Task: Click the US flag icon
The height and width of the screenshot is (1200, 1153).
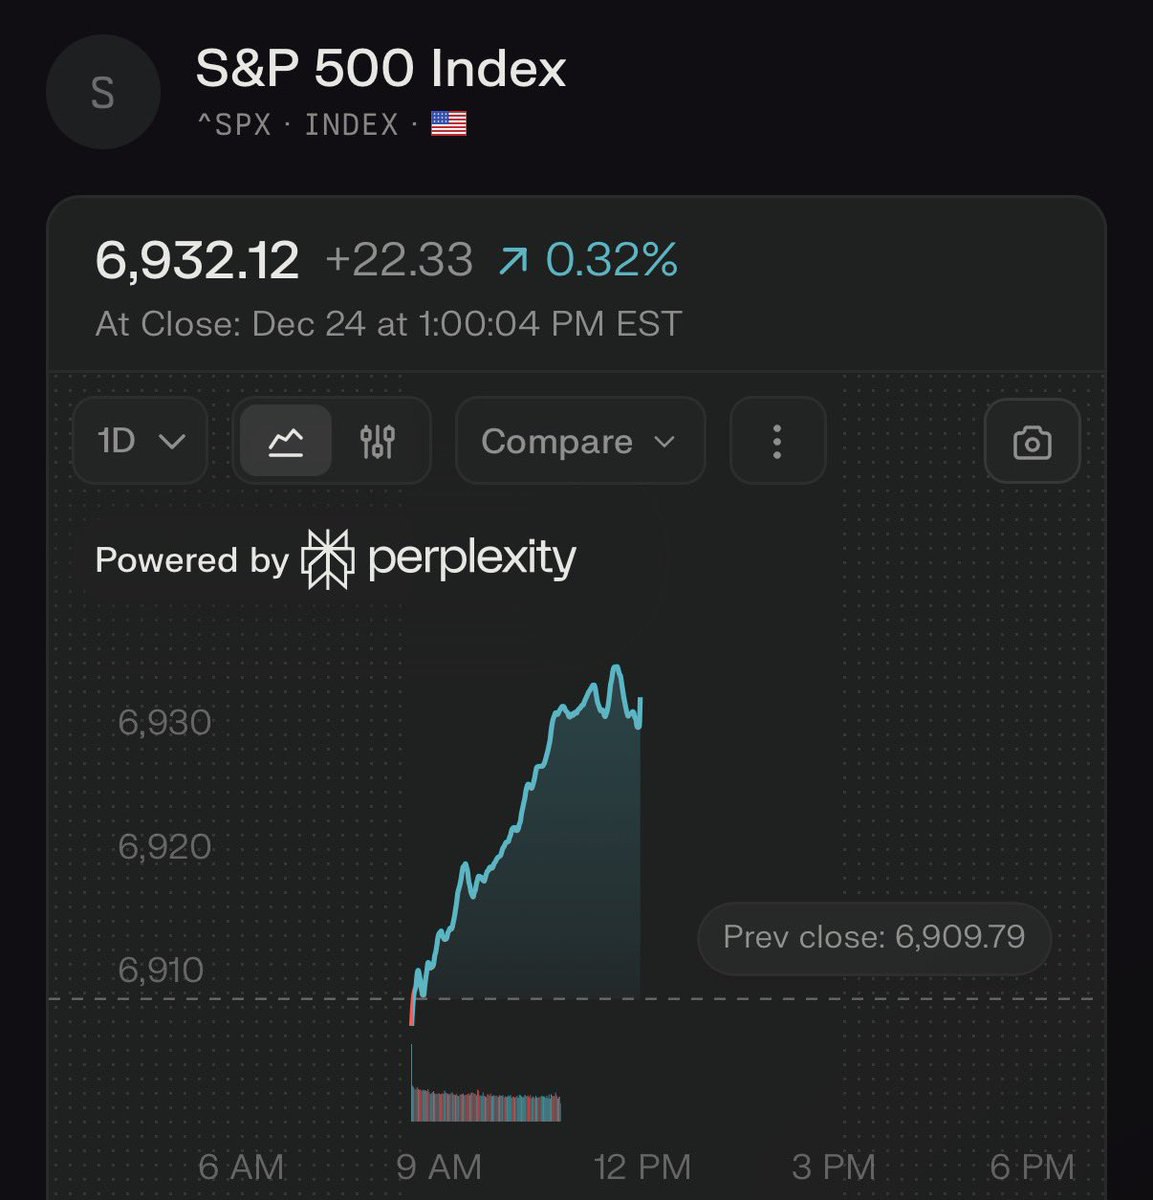Action: point(448,124)
